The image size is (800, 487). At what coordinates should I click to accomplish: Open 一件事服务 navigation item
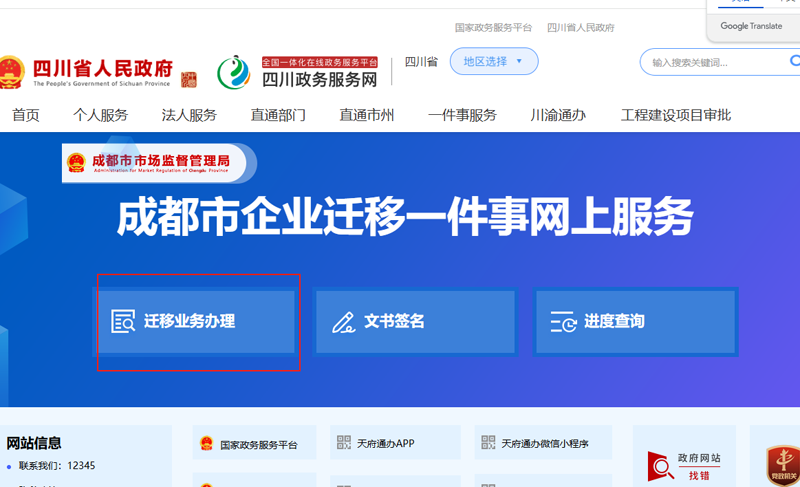click(x=462, y=115)
